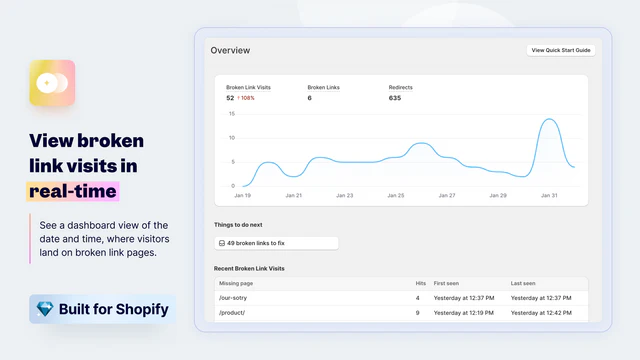The height and width of the screenshot is (360, 640).
Task: Click the Overview page heading
Action: (230, 50)
